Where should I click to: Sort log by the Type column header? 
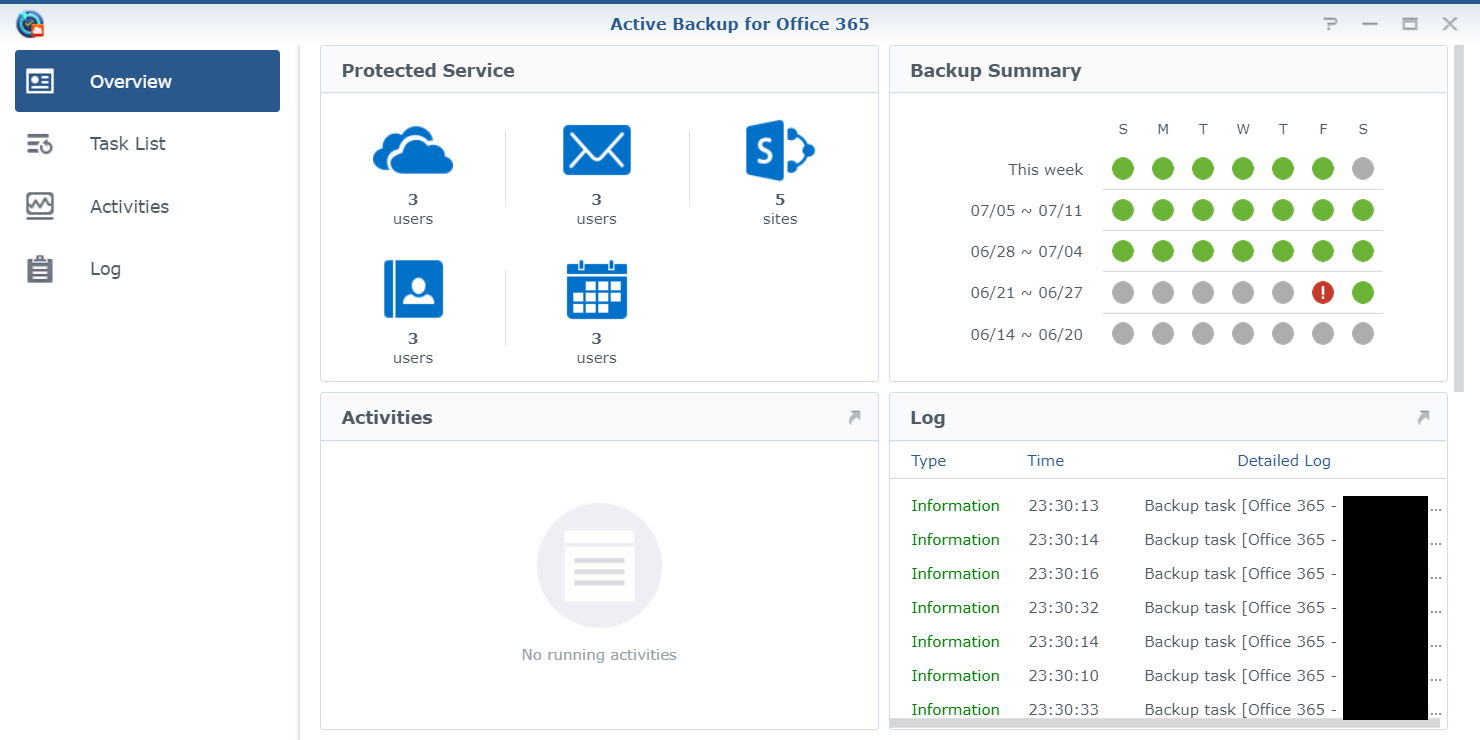(x=928, y=461)
